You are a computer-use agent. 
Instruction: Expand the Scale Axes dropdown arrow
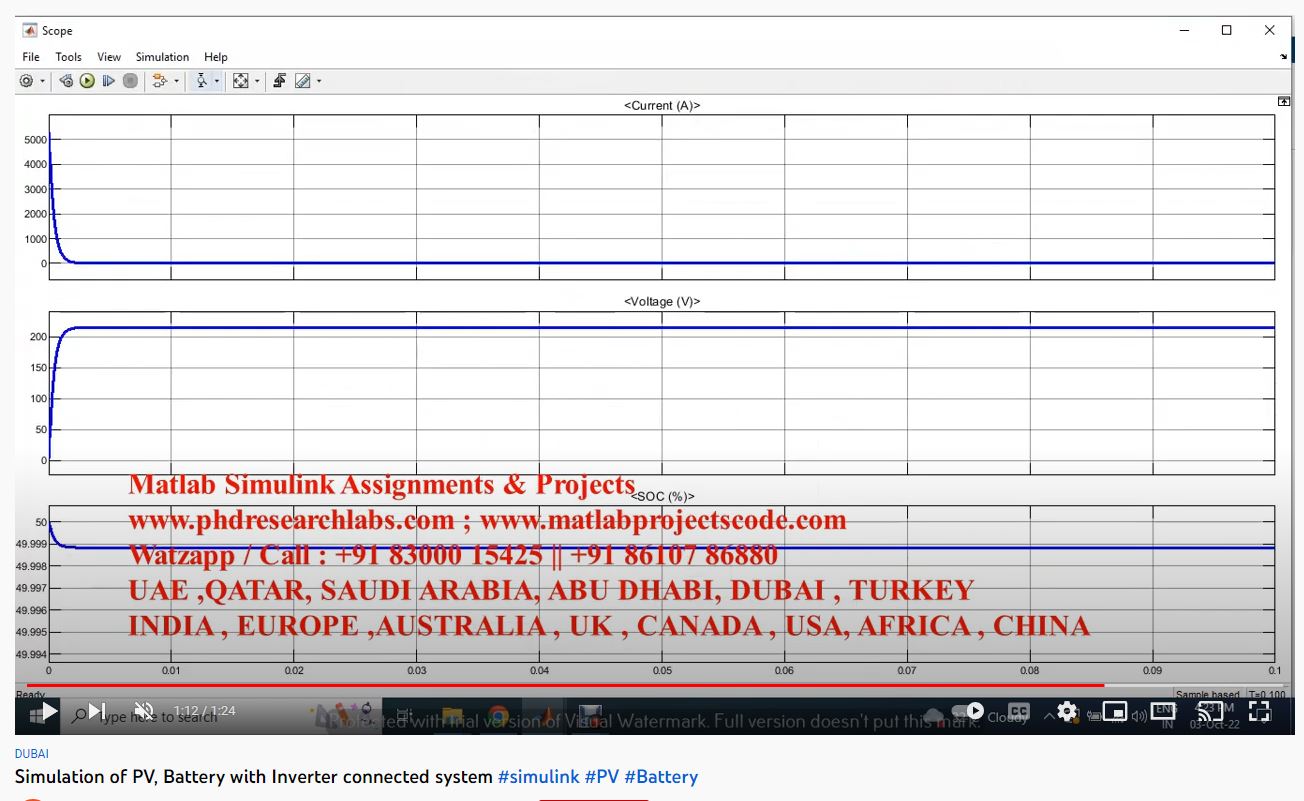[x=256, y=81]
